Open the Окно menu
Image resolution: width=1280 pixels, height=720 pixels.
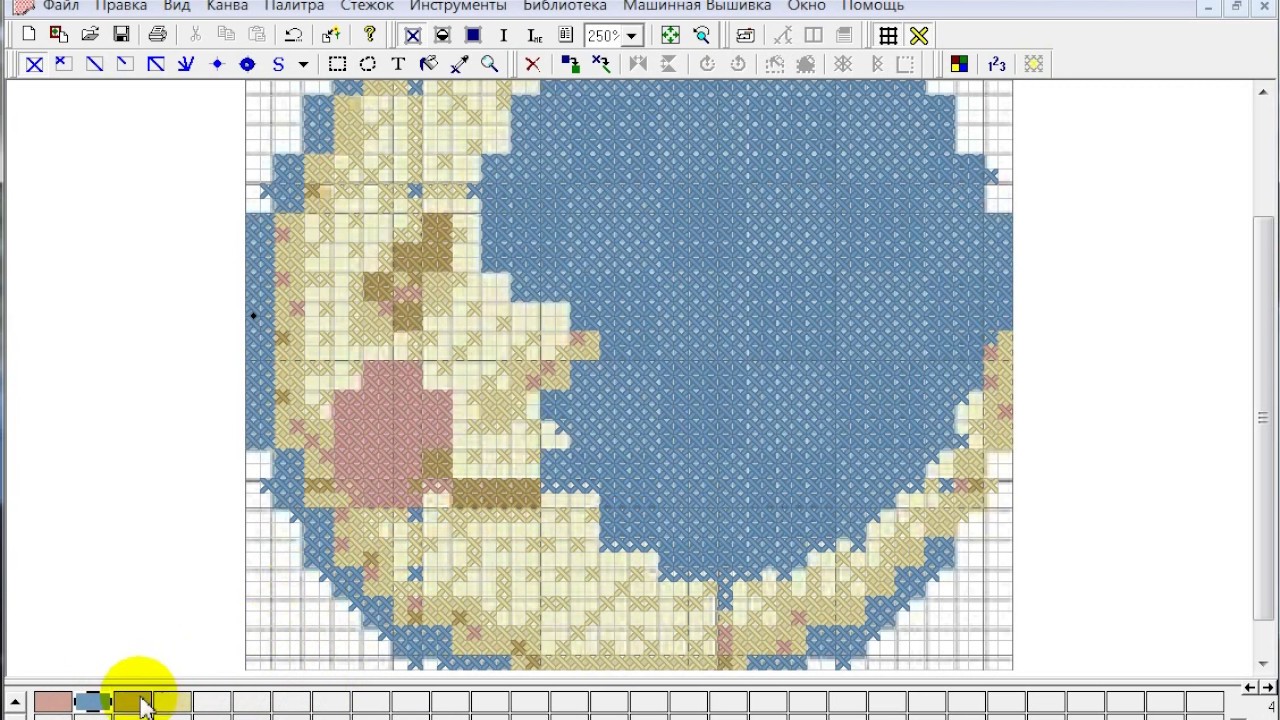coord(807,6)
